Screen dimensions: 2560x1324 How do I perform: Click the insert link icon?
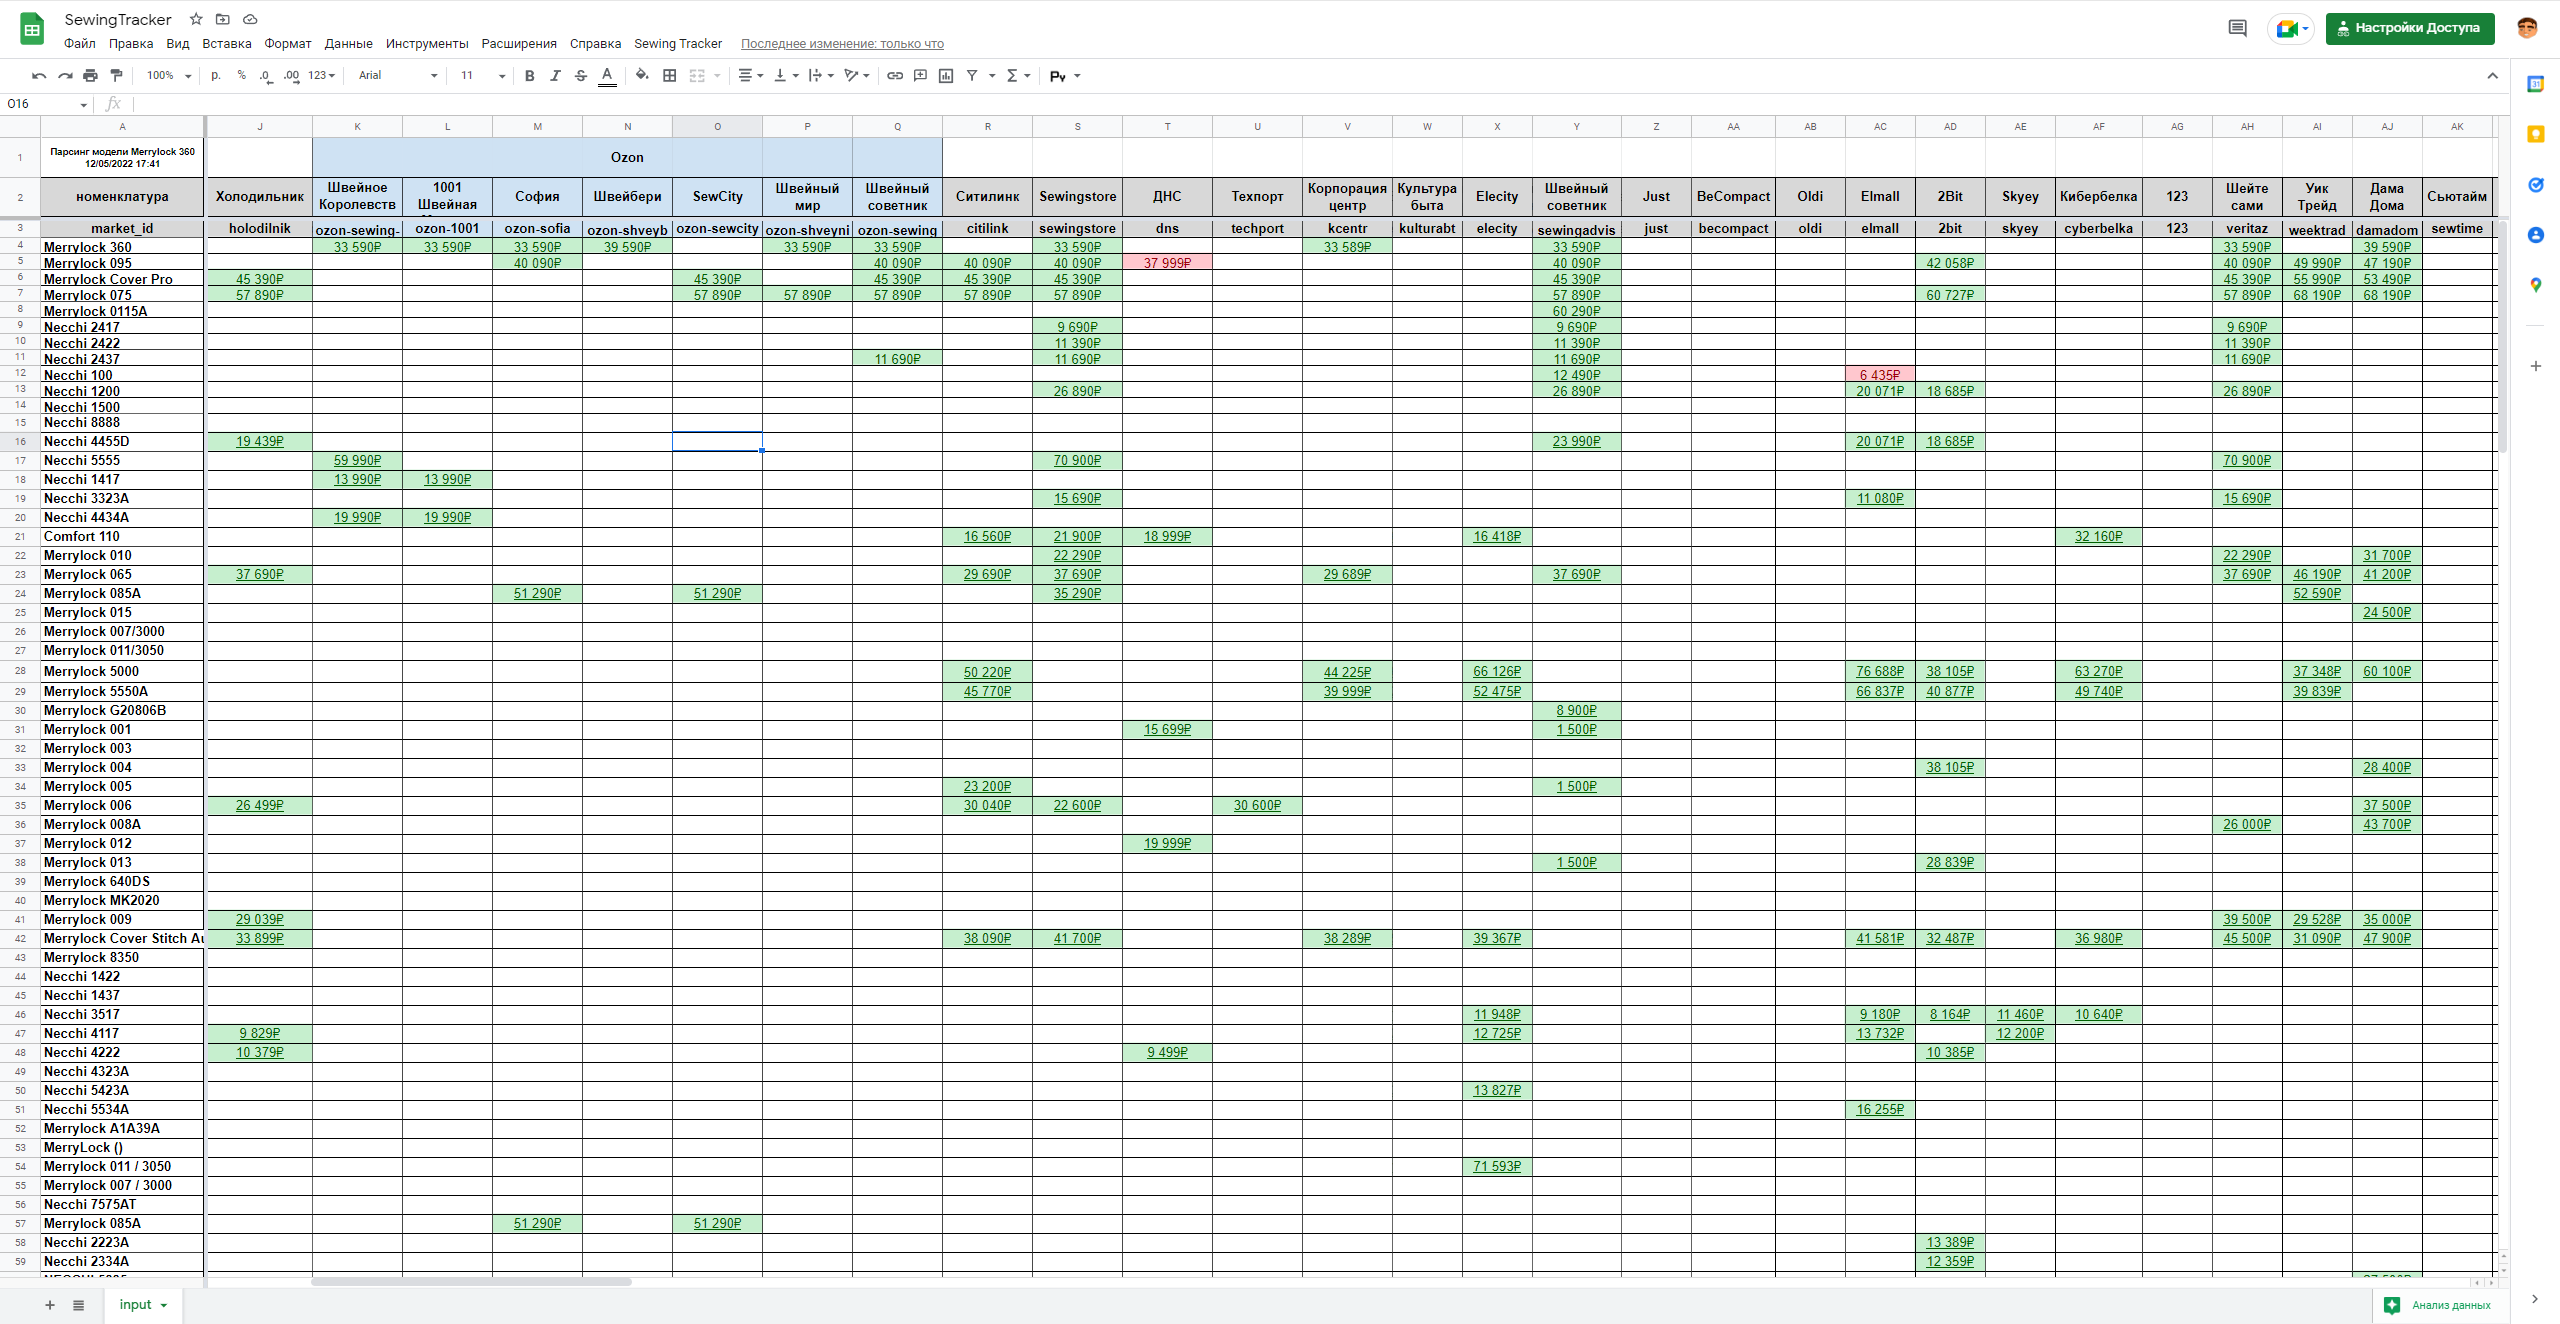coord(895,75)
